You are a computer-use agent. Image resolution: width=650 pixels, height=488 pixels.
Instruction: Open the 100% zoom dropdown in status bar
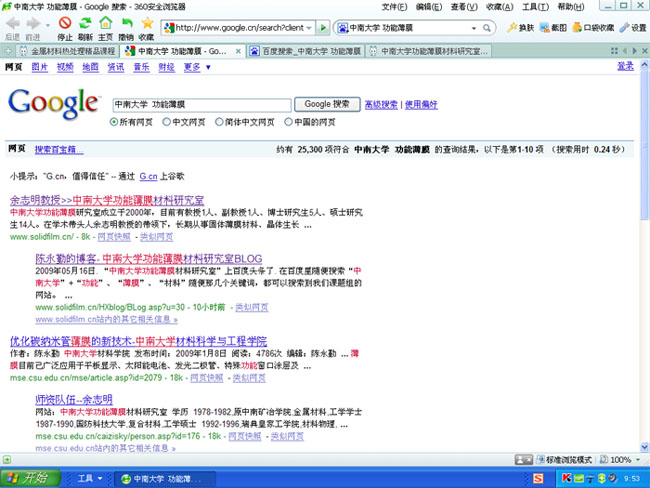click(x=638, y=459)
